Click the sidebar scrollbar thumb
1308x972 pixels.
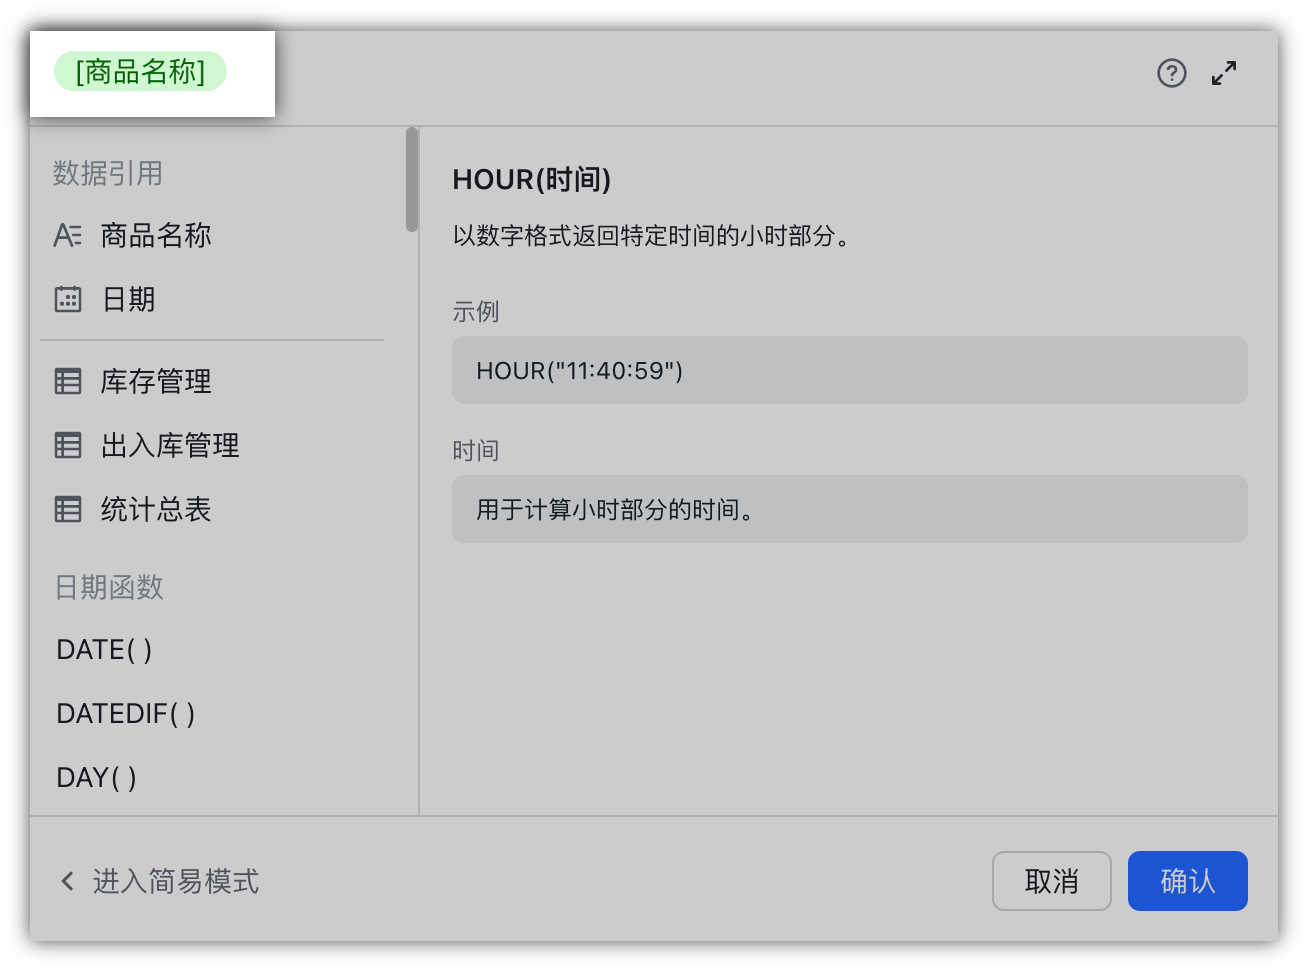click(x=410, y=180)
